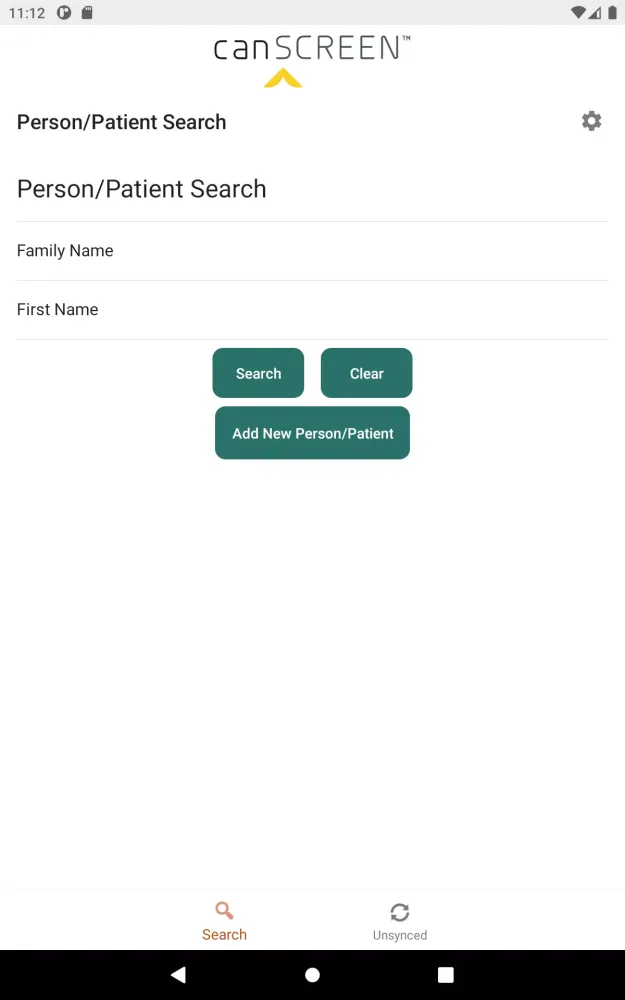Tap the clock in the status bar
This screenshot has height=1000, width=625.
[26, 13]
